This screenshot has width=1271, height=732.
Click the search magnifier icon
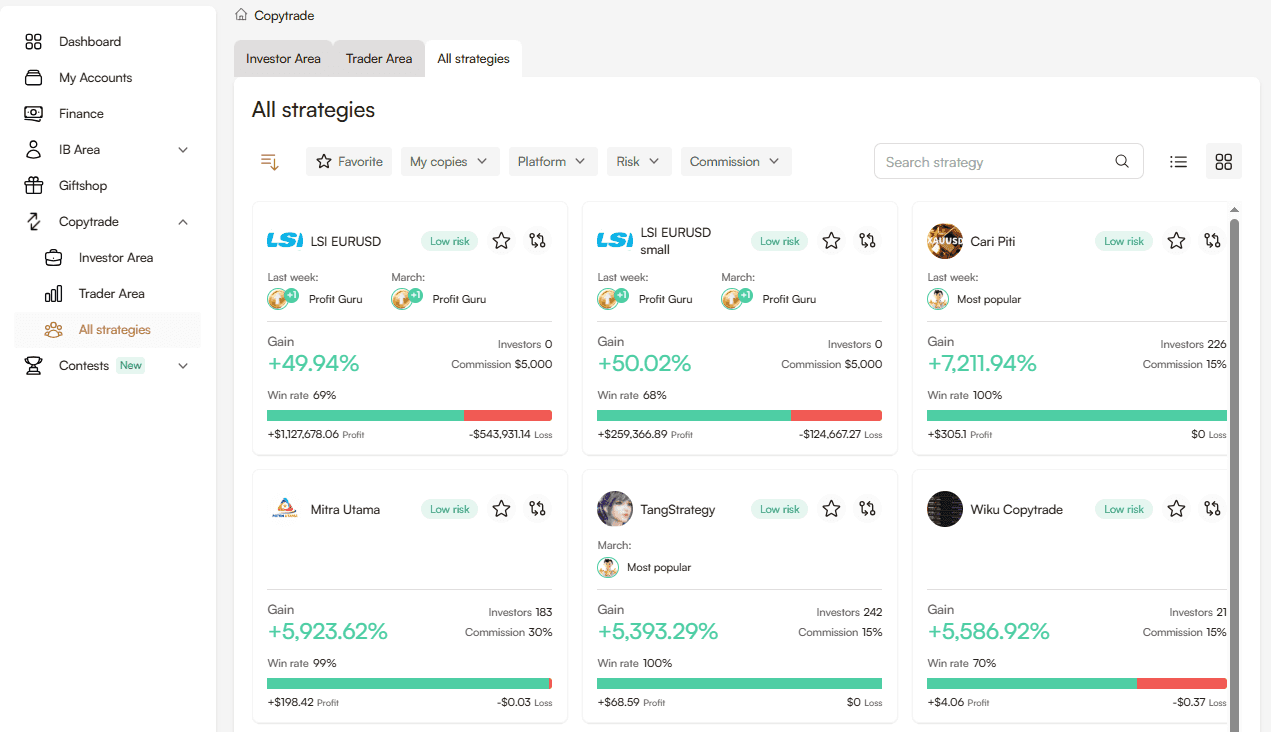click(1122, 162)
